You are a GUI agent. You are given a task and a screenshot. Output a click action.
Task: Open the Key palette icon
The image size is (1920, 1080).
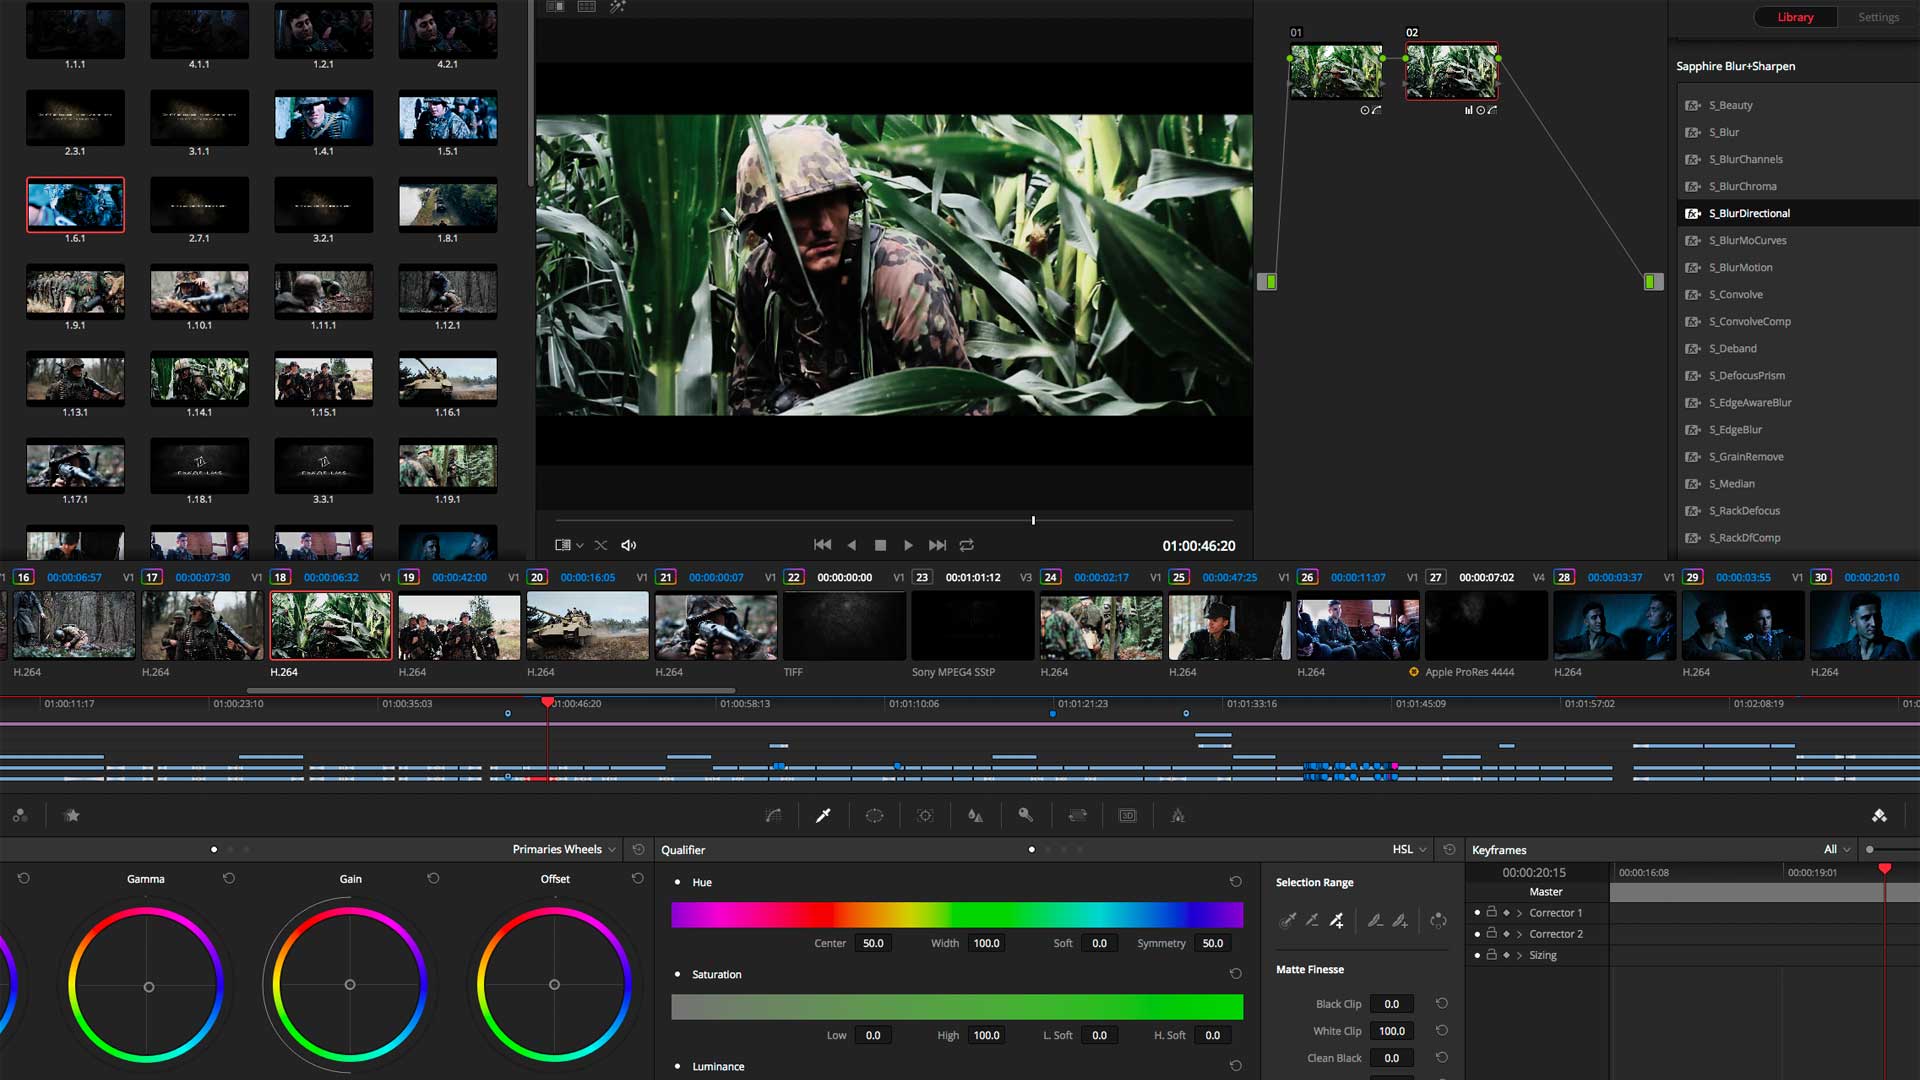point(1026,816)
